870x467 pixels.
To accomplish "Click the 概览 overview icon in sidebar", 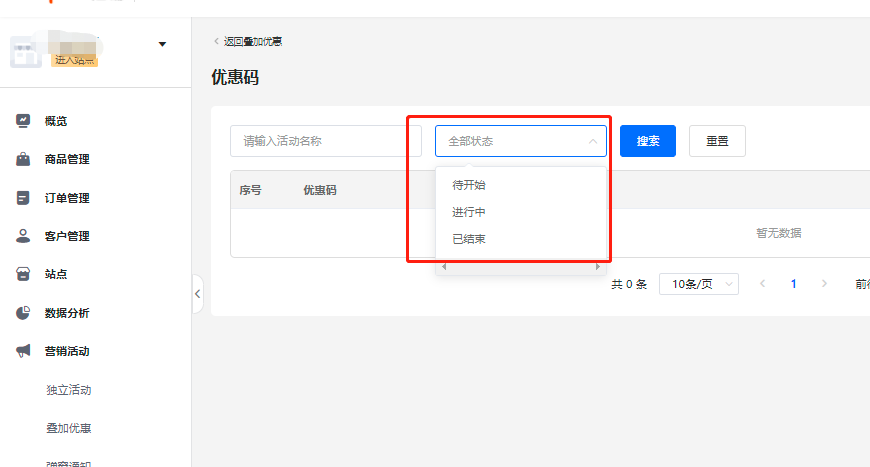I will [23, 121].
